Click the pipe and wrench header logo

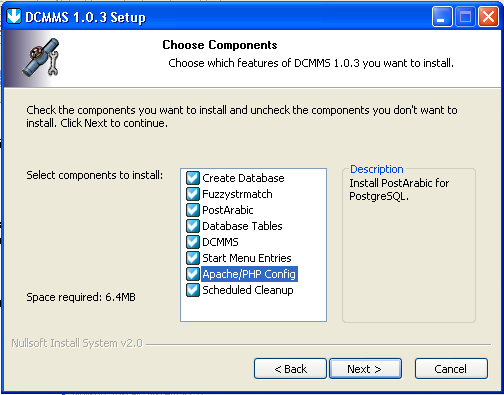click(x=41, y=57)
